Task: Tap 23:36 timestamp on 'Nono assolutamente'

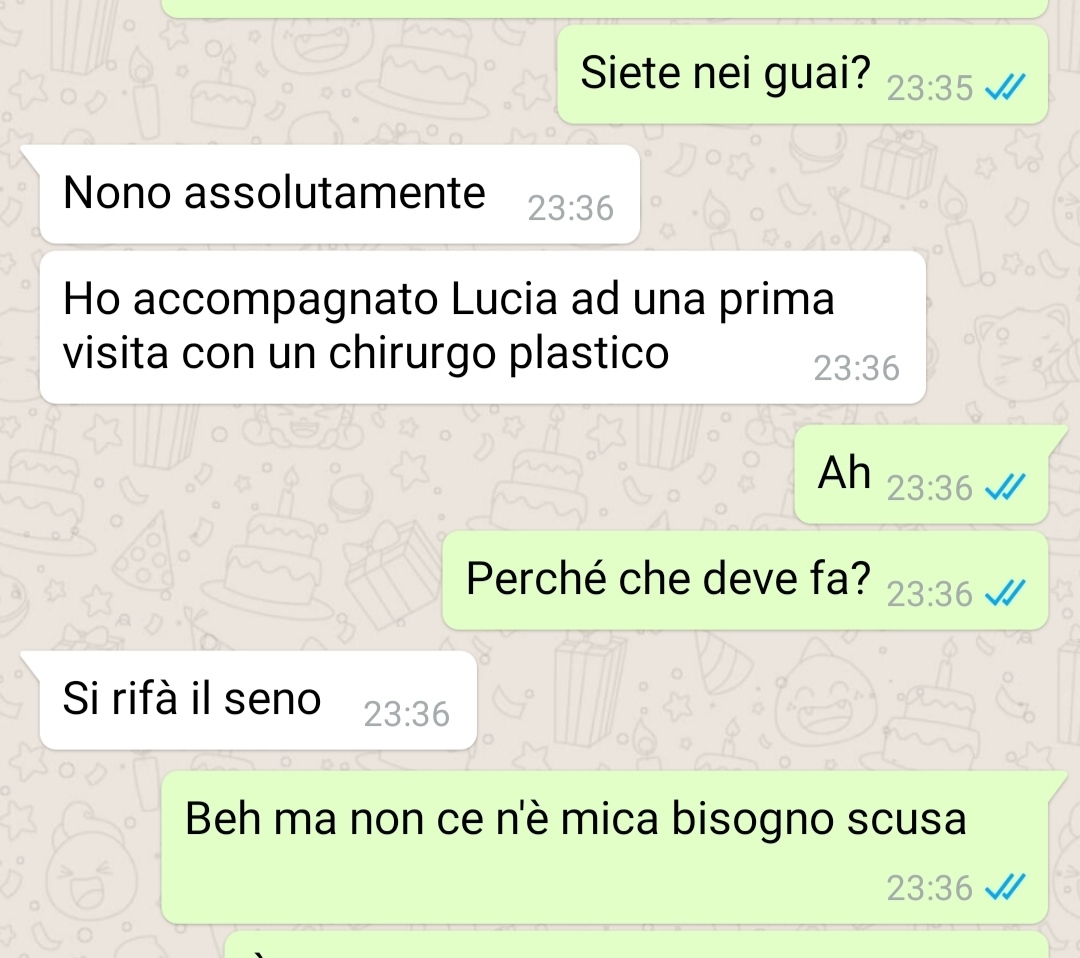Action: [x=570, y=208]
